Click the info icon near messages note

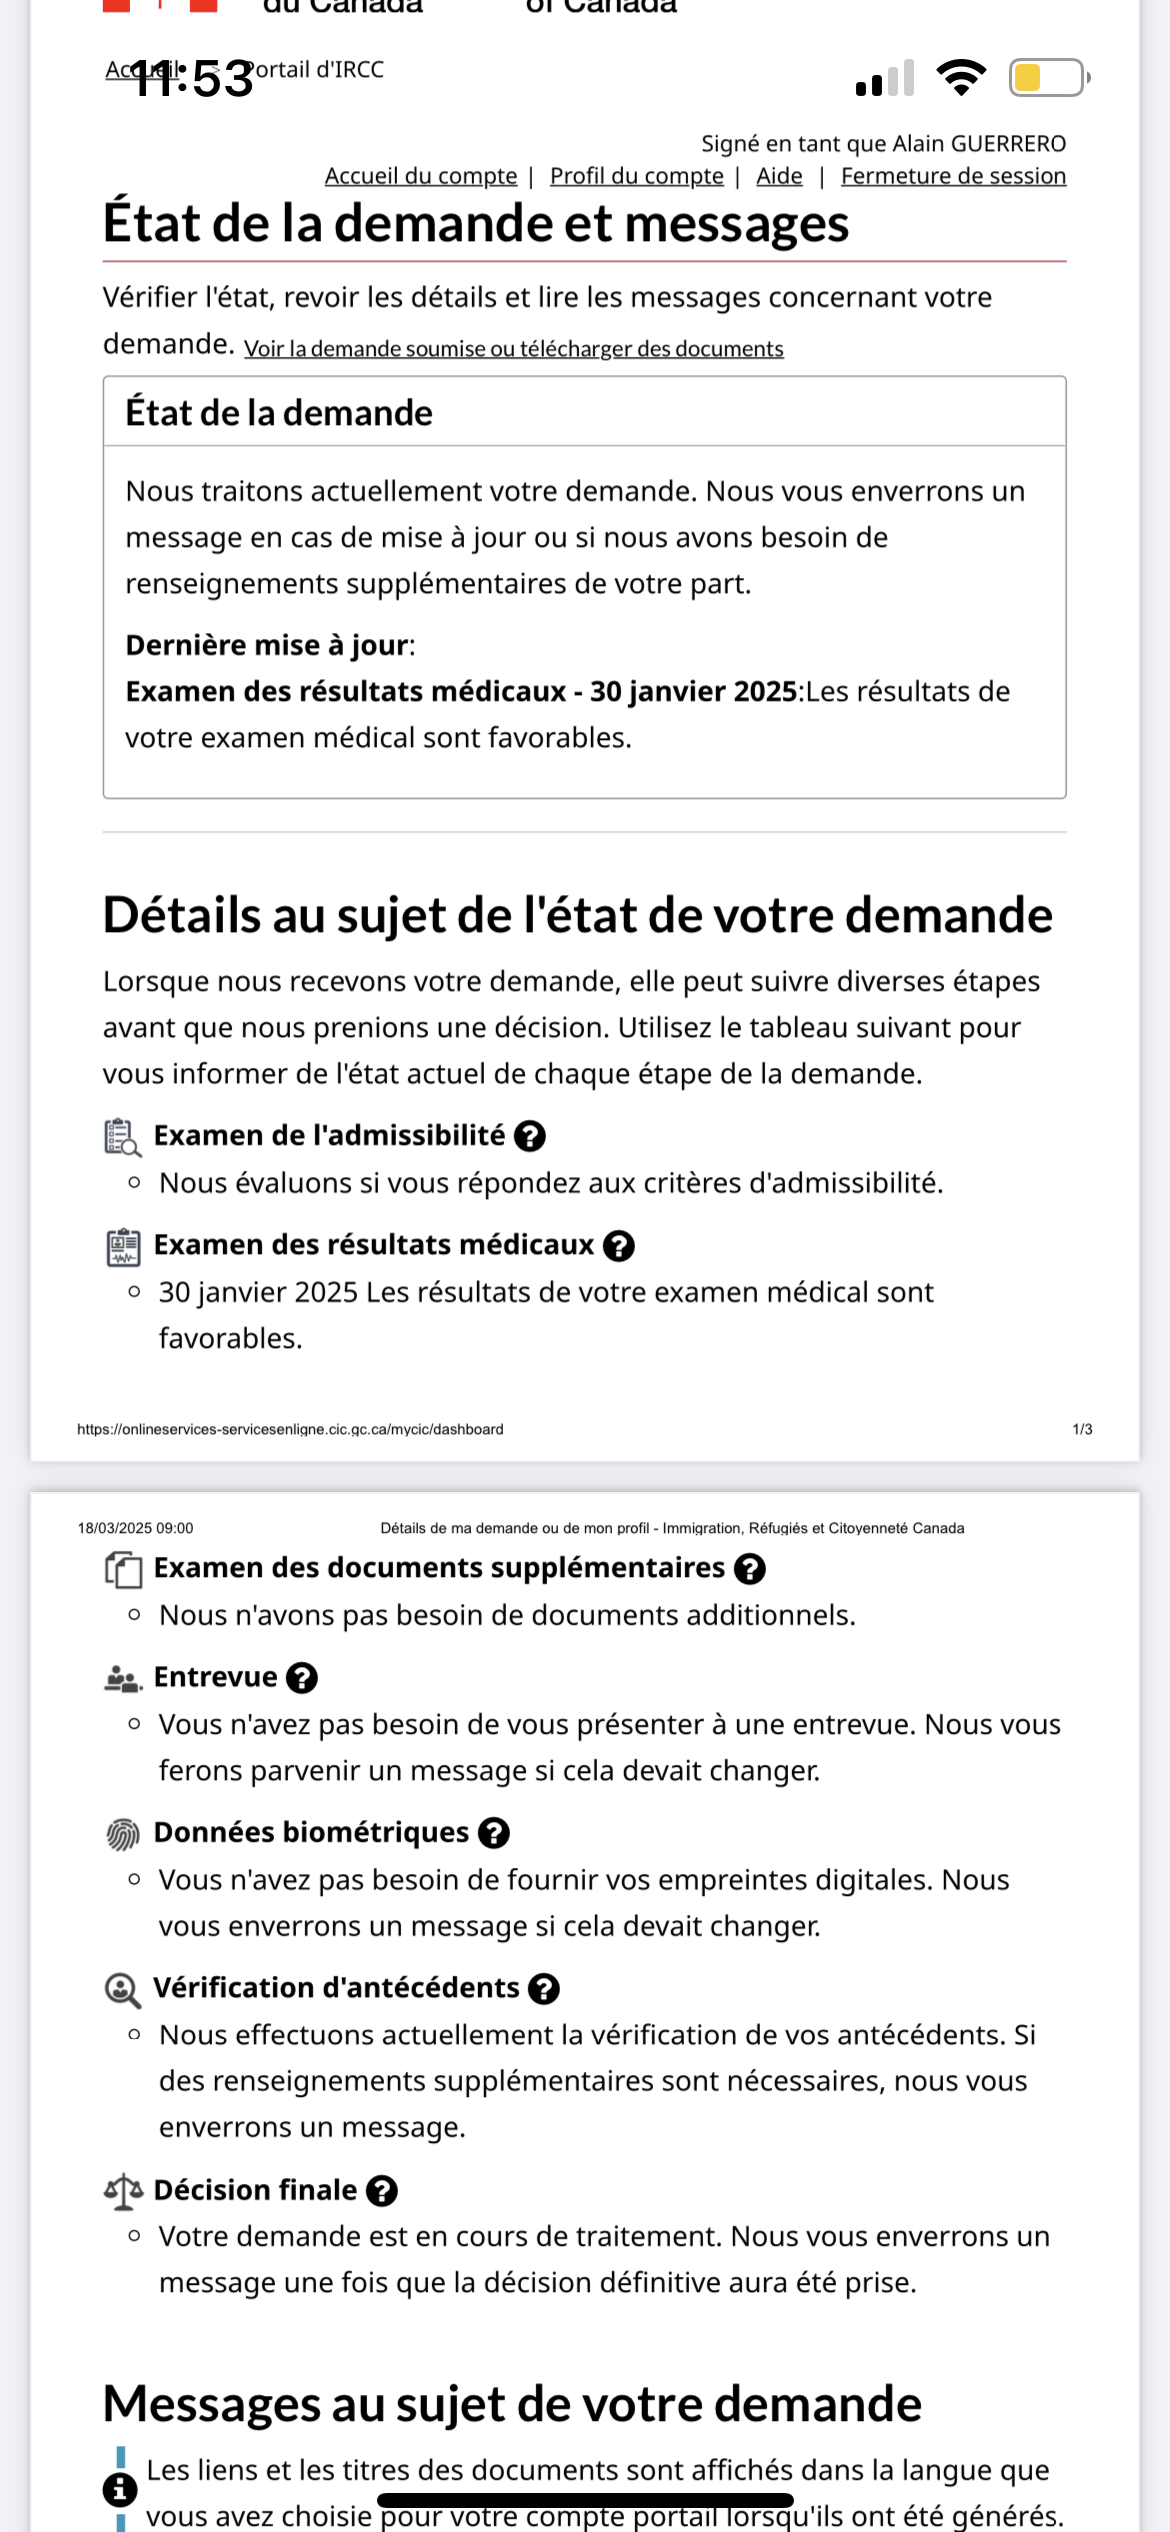[120, 2489]
